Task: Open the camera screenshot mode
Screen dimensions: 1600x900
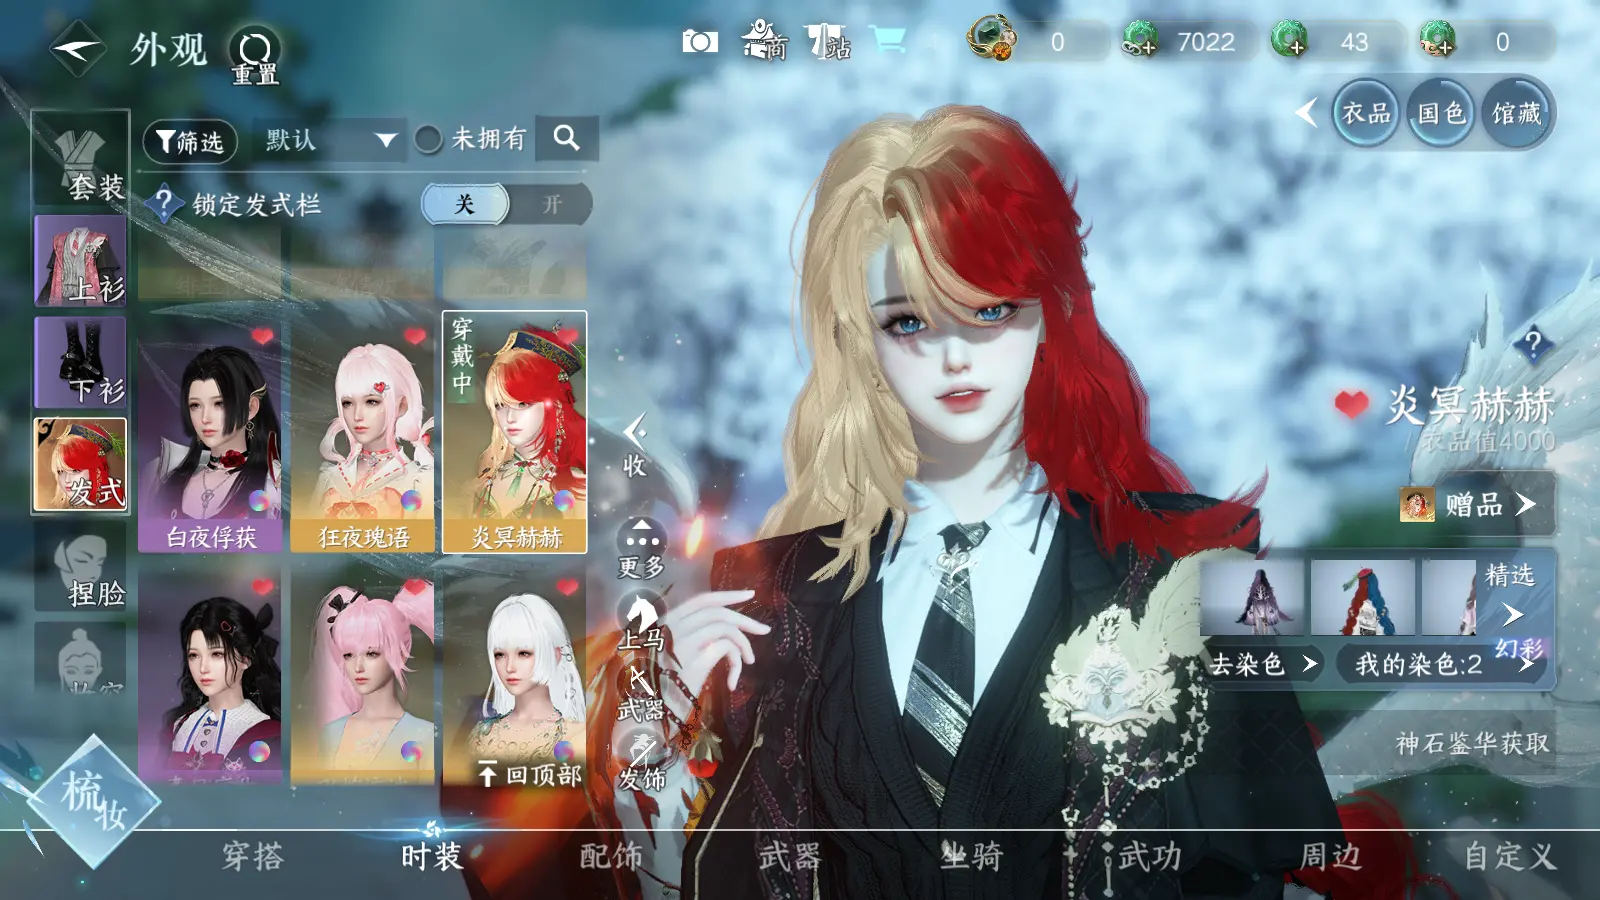Action: (x=700, y=41)
